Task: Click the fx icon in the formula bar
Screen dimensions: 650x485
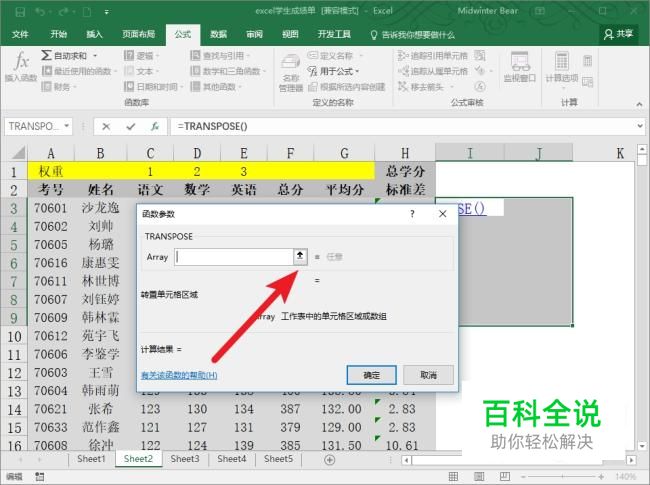Action: [155, 127]
